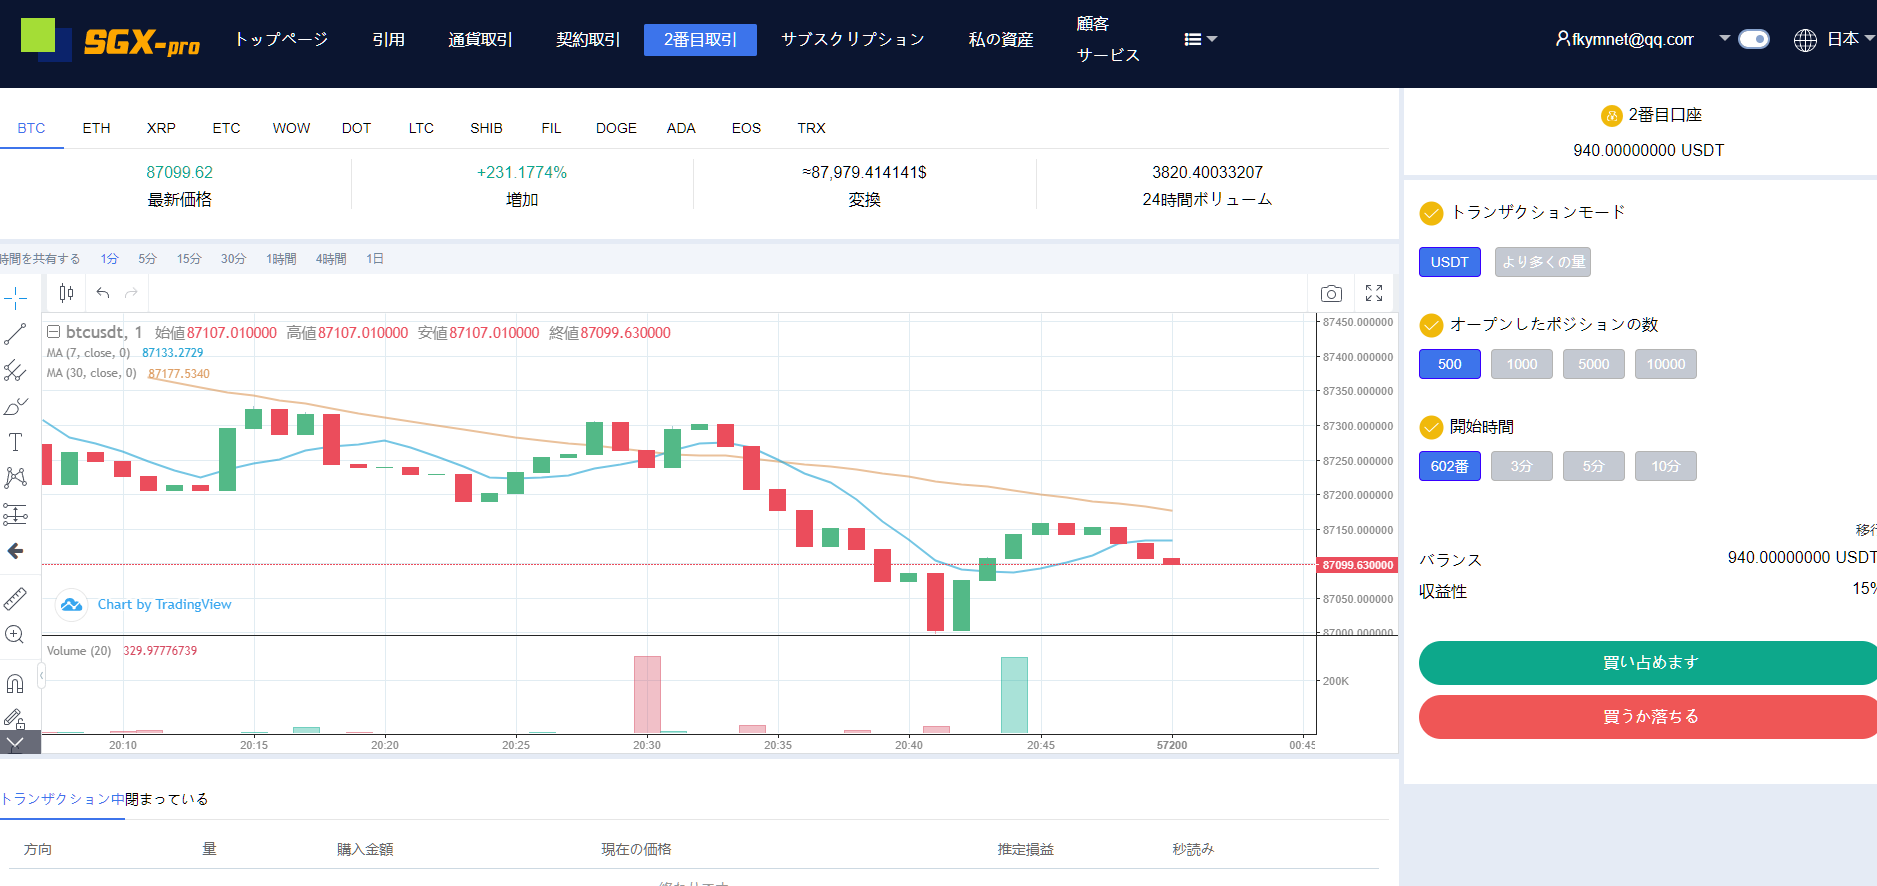
Task: Open the 顧客サービス nav item
Action: 1108,39
